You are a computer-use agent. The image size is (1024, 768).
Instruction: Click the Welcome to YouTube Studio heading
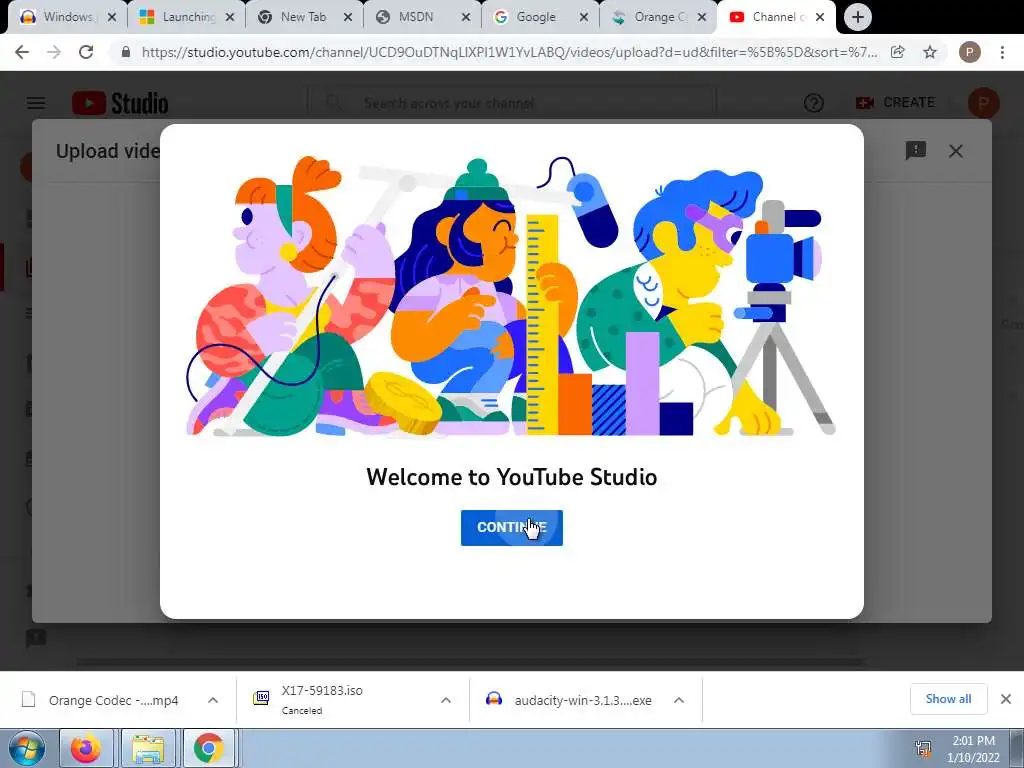pos(511,477)
